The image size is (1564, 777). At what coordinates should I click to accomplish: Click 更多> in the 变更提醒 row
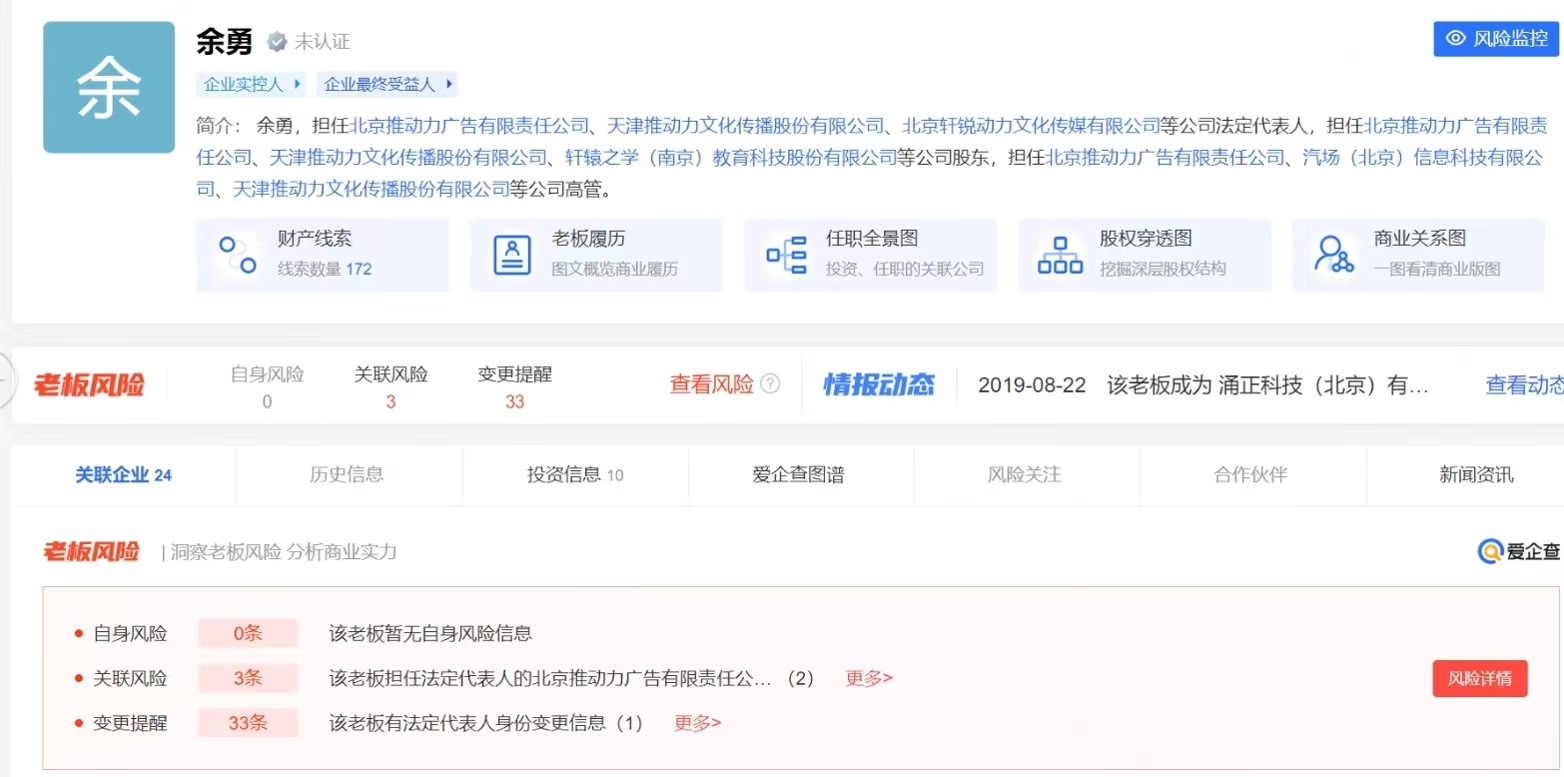[697, 723]
